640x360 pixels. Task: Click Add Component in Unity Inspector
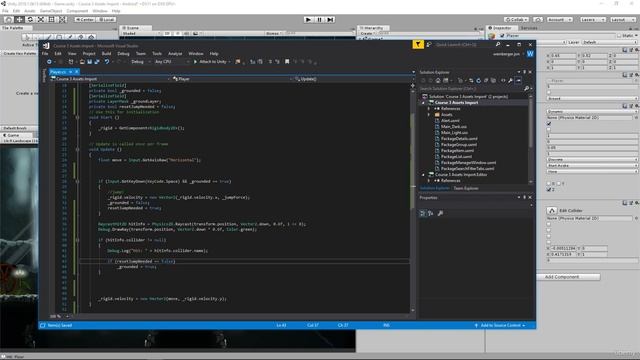coord(568,277)
